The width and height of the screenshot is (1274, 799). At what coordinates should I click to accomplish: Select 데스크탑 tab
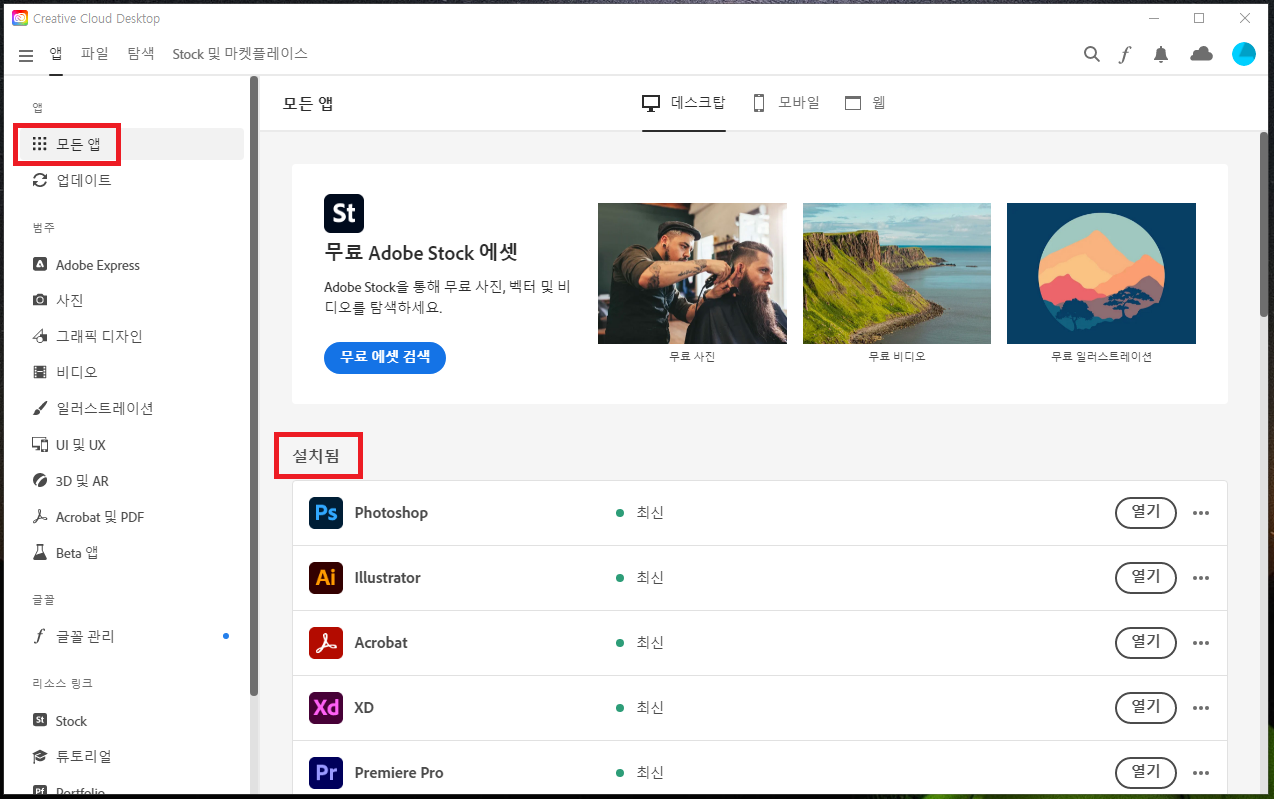click(x=684, y=103)
